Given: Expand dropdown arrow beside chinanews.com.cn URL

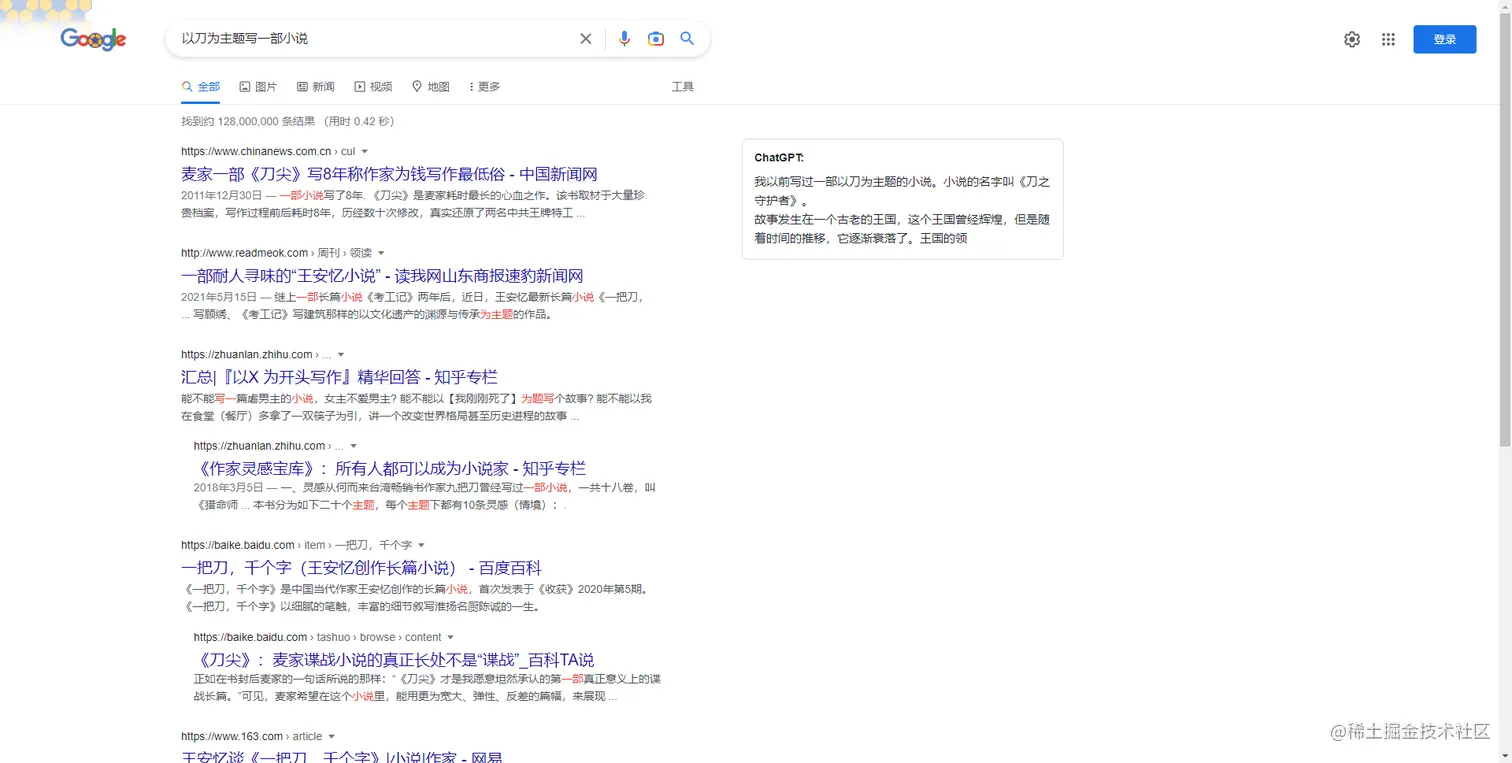Looking at the screenshot, I should 363,152.
